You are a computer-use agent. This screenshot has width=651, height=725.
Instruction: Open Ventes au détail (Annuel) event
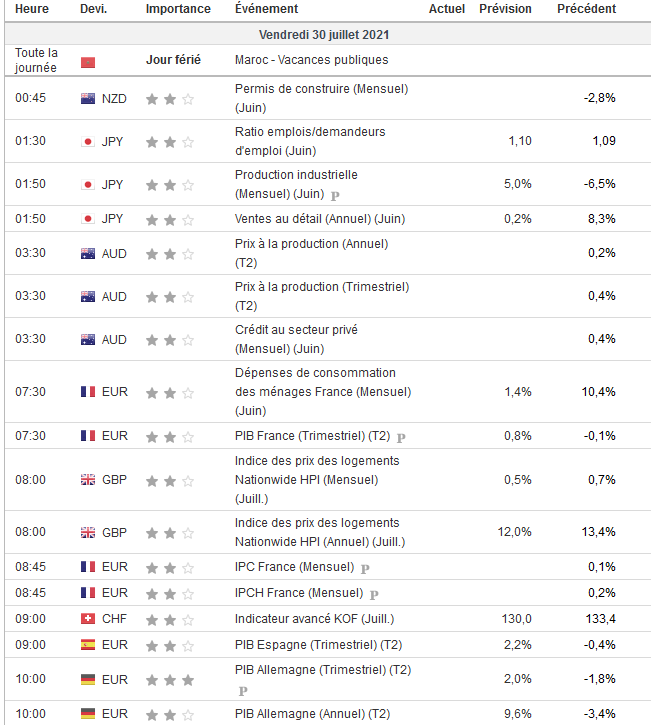tap(319, 219)
